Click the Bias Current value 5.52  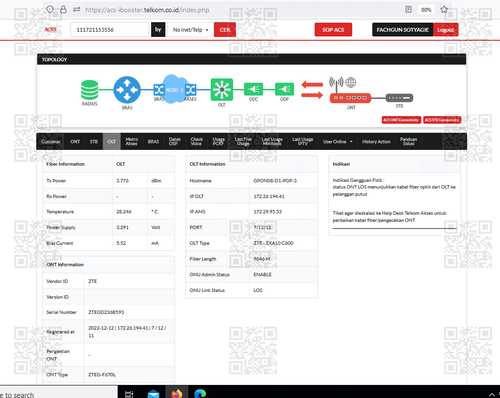coord(121,243)
